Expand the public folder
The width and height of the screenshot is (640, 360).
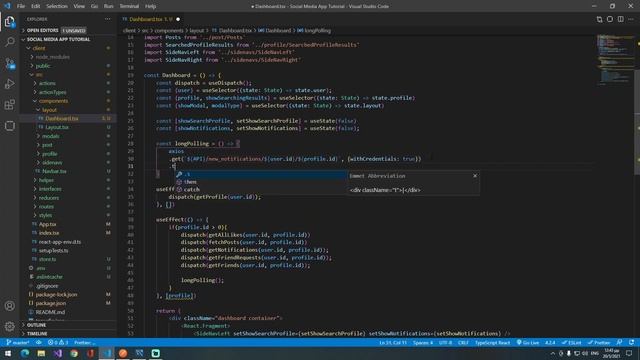click(x=42, y=66)
